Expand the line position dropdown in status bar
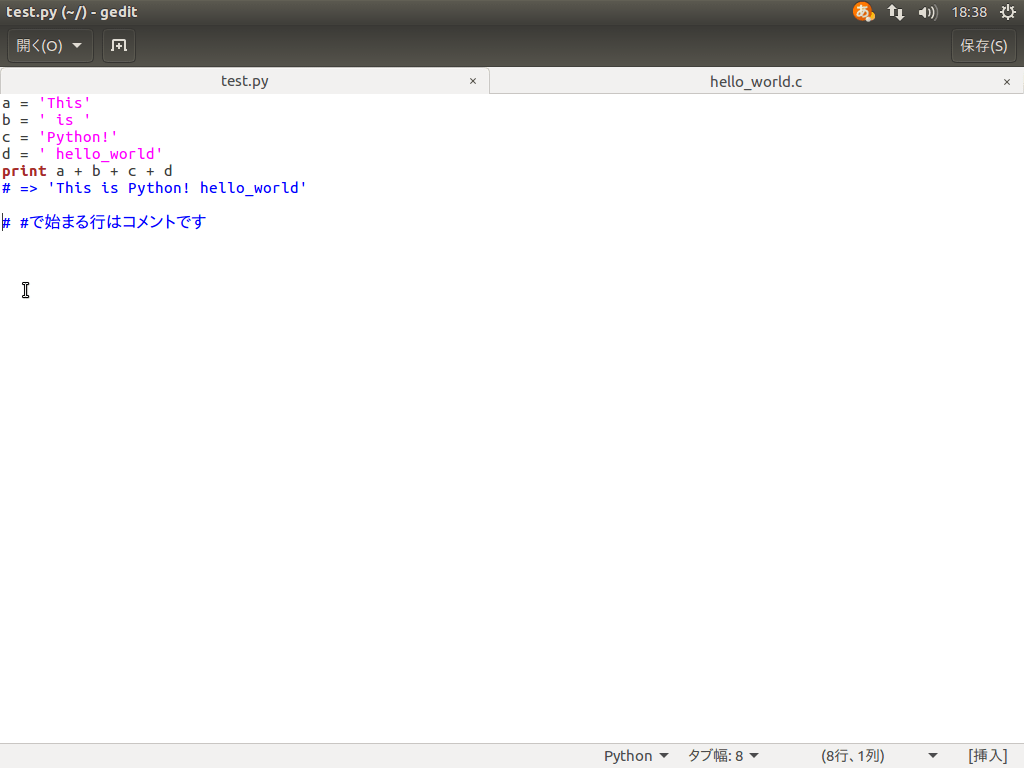Screen dimensions: 1024x768 point(931,755)
